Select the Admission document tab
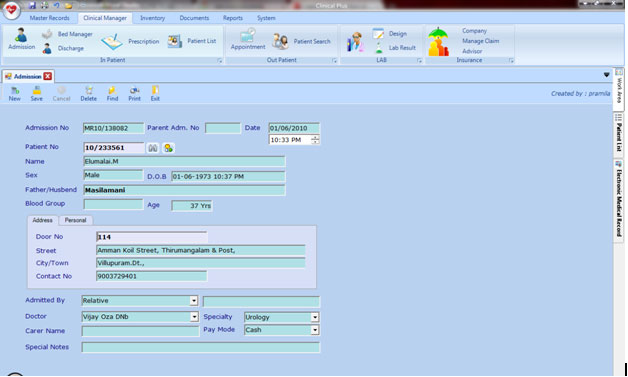 pos(27,76)
